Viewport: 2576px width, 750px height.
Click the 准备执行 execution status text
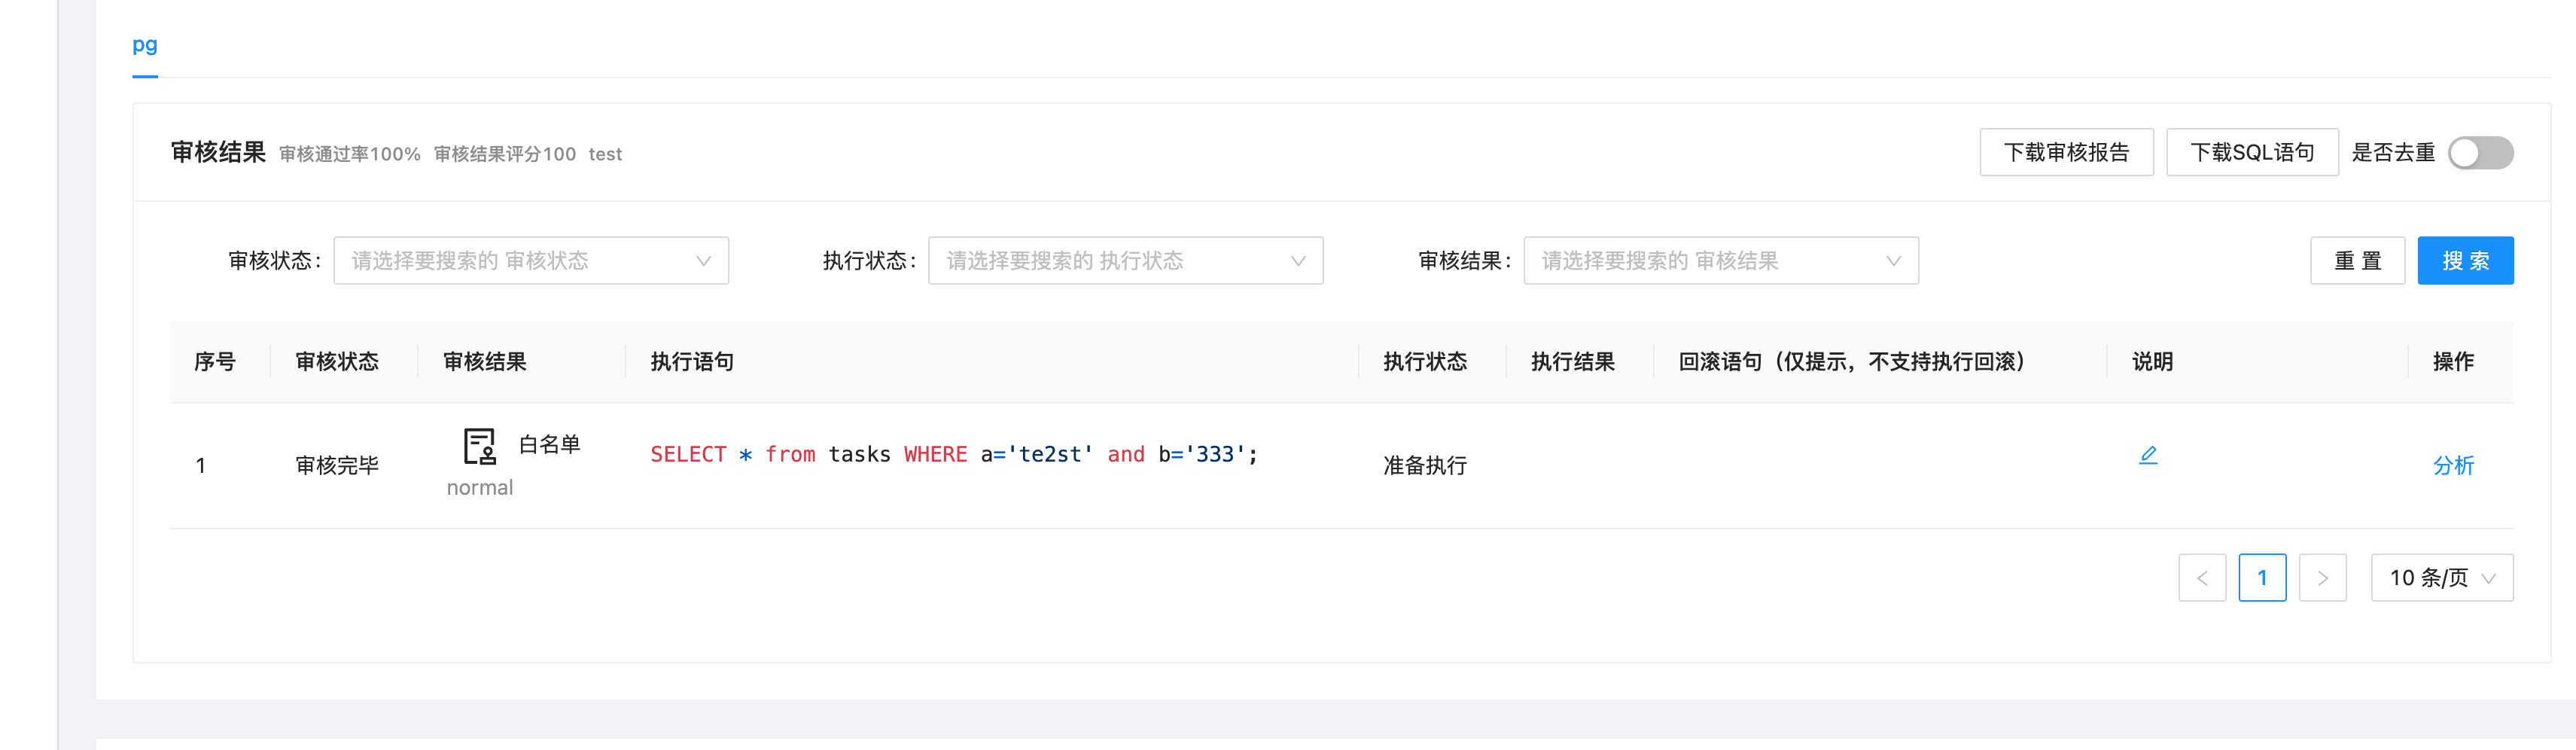1424,465
